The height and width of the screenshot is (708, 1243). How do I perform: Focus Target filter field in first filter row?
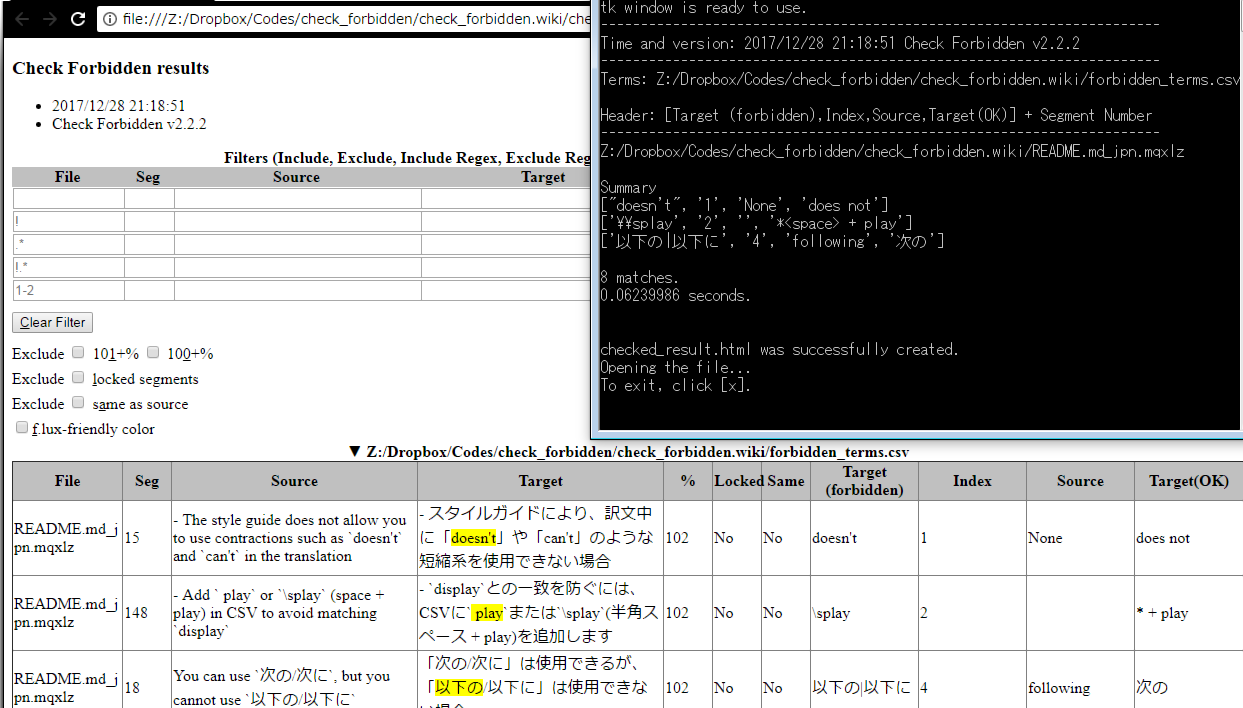click(506, 199)
